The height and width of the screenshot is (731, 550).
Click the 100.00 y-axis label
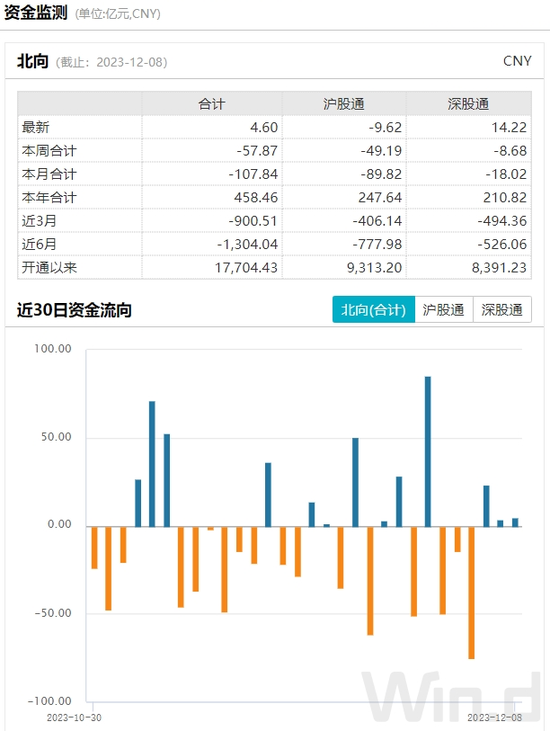pos(53,349)
